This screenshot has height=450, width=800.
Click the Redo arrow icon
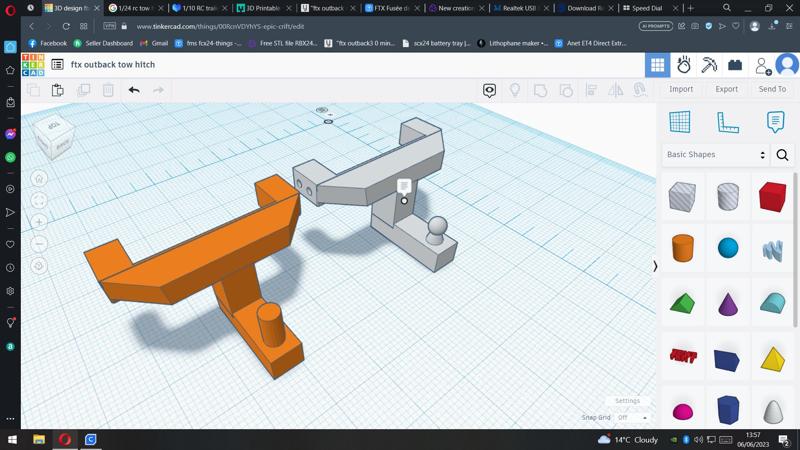[159, 90]
